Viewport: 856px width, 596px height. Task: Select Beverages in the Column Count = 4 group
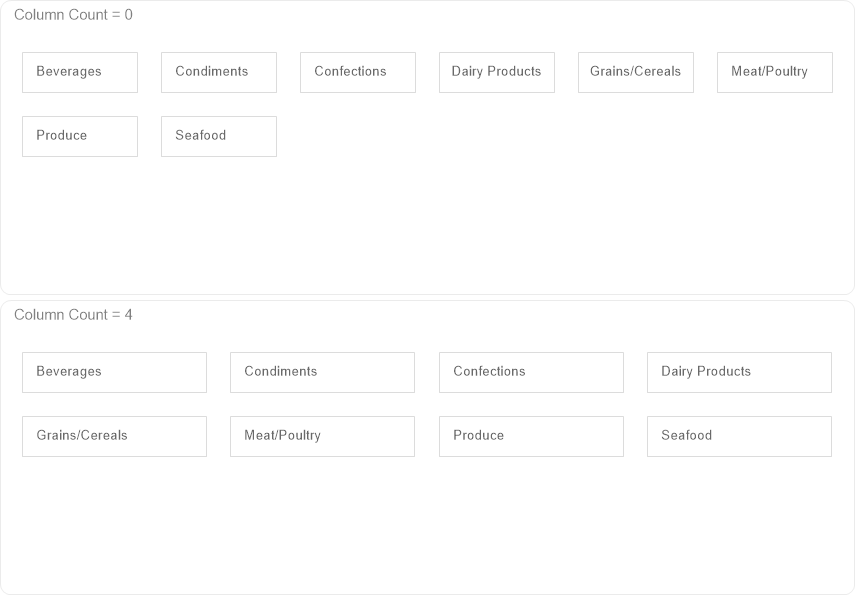[x=114, y=372]
